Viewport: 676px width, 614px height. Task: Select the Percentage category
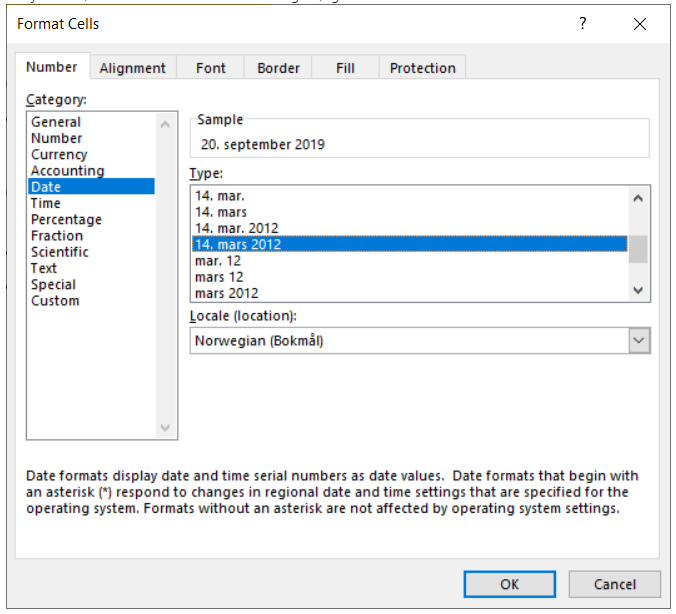point(66,220)
